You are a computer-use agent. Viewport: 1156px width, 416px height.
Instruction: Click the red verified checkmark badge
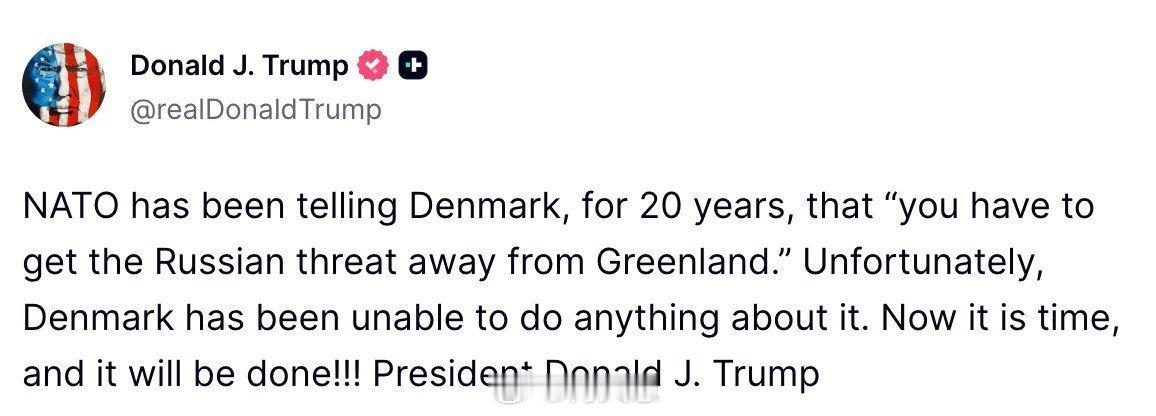pyautogui.click(x=373, y=67)
